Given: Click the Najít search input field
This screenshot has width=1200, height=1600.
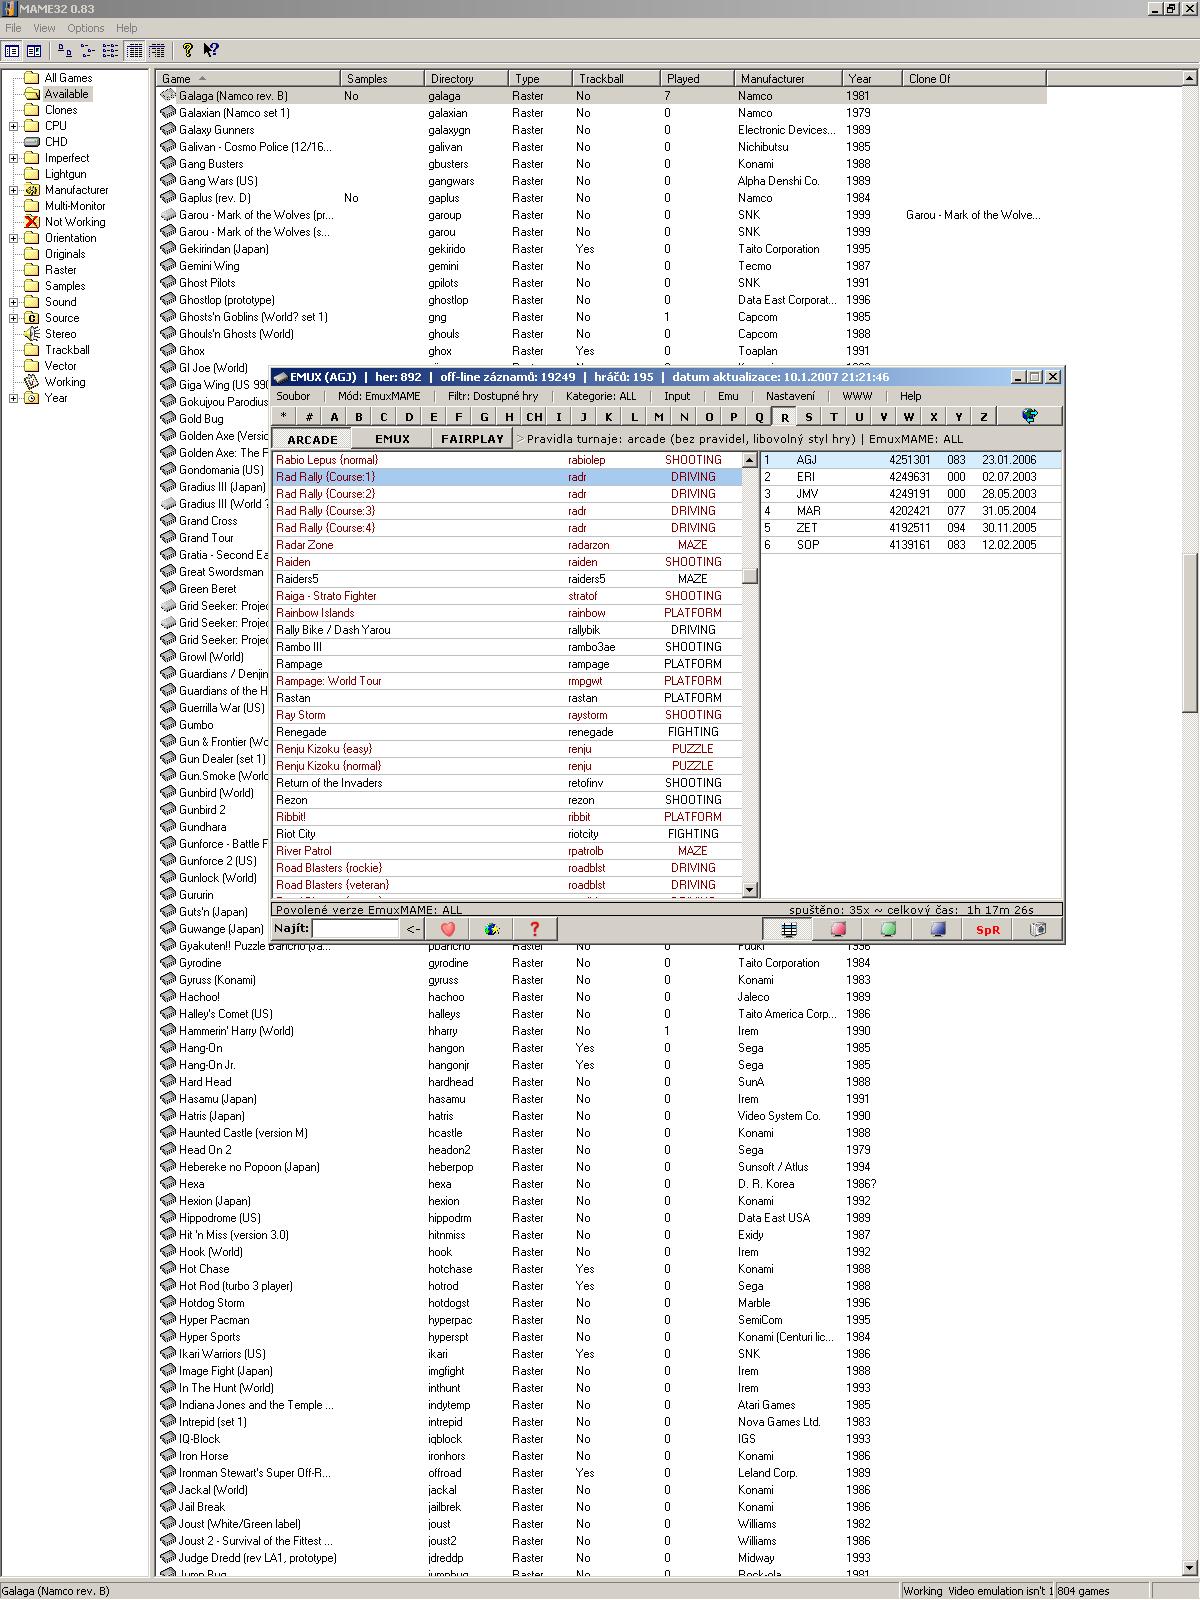Looking at the screenshot, I should tap(356, 929).
